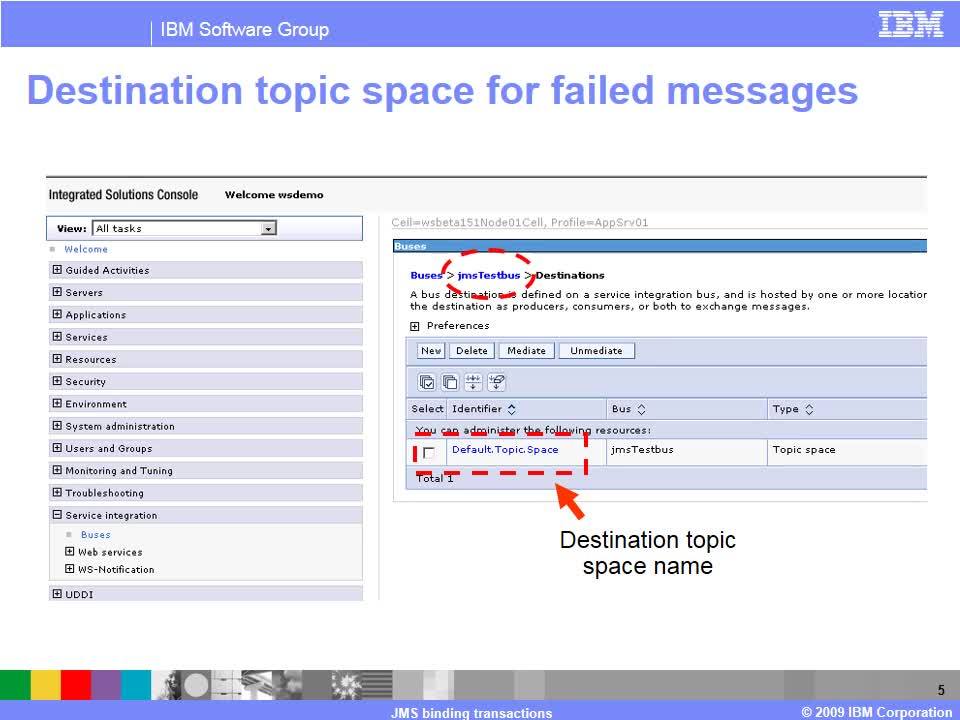Open the View All tasks dropdown

185,228
